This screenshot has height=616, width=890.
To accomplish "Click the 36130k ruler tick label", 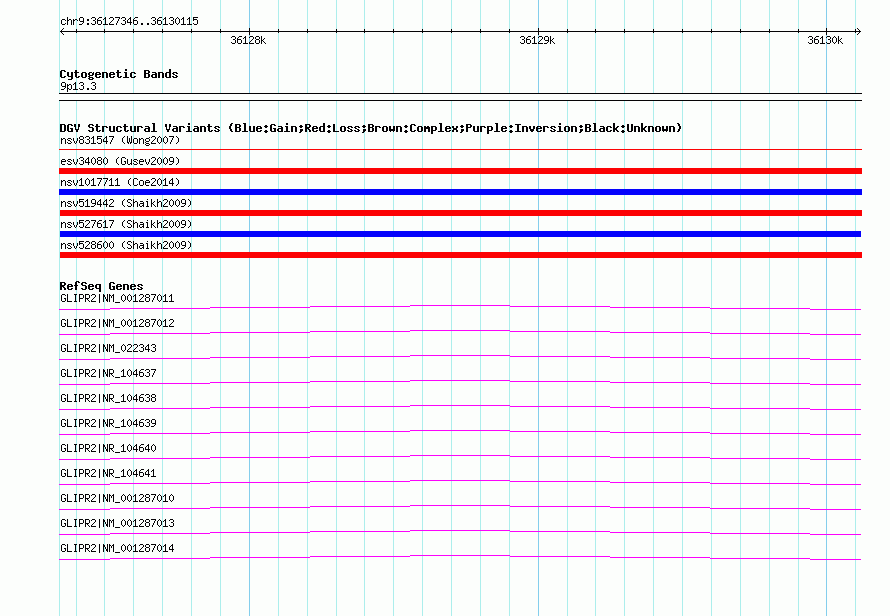I will click(825, 40).
